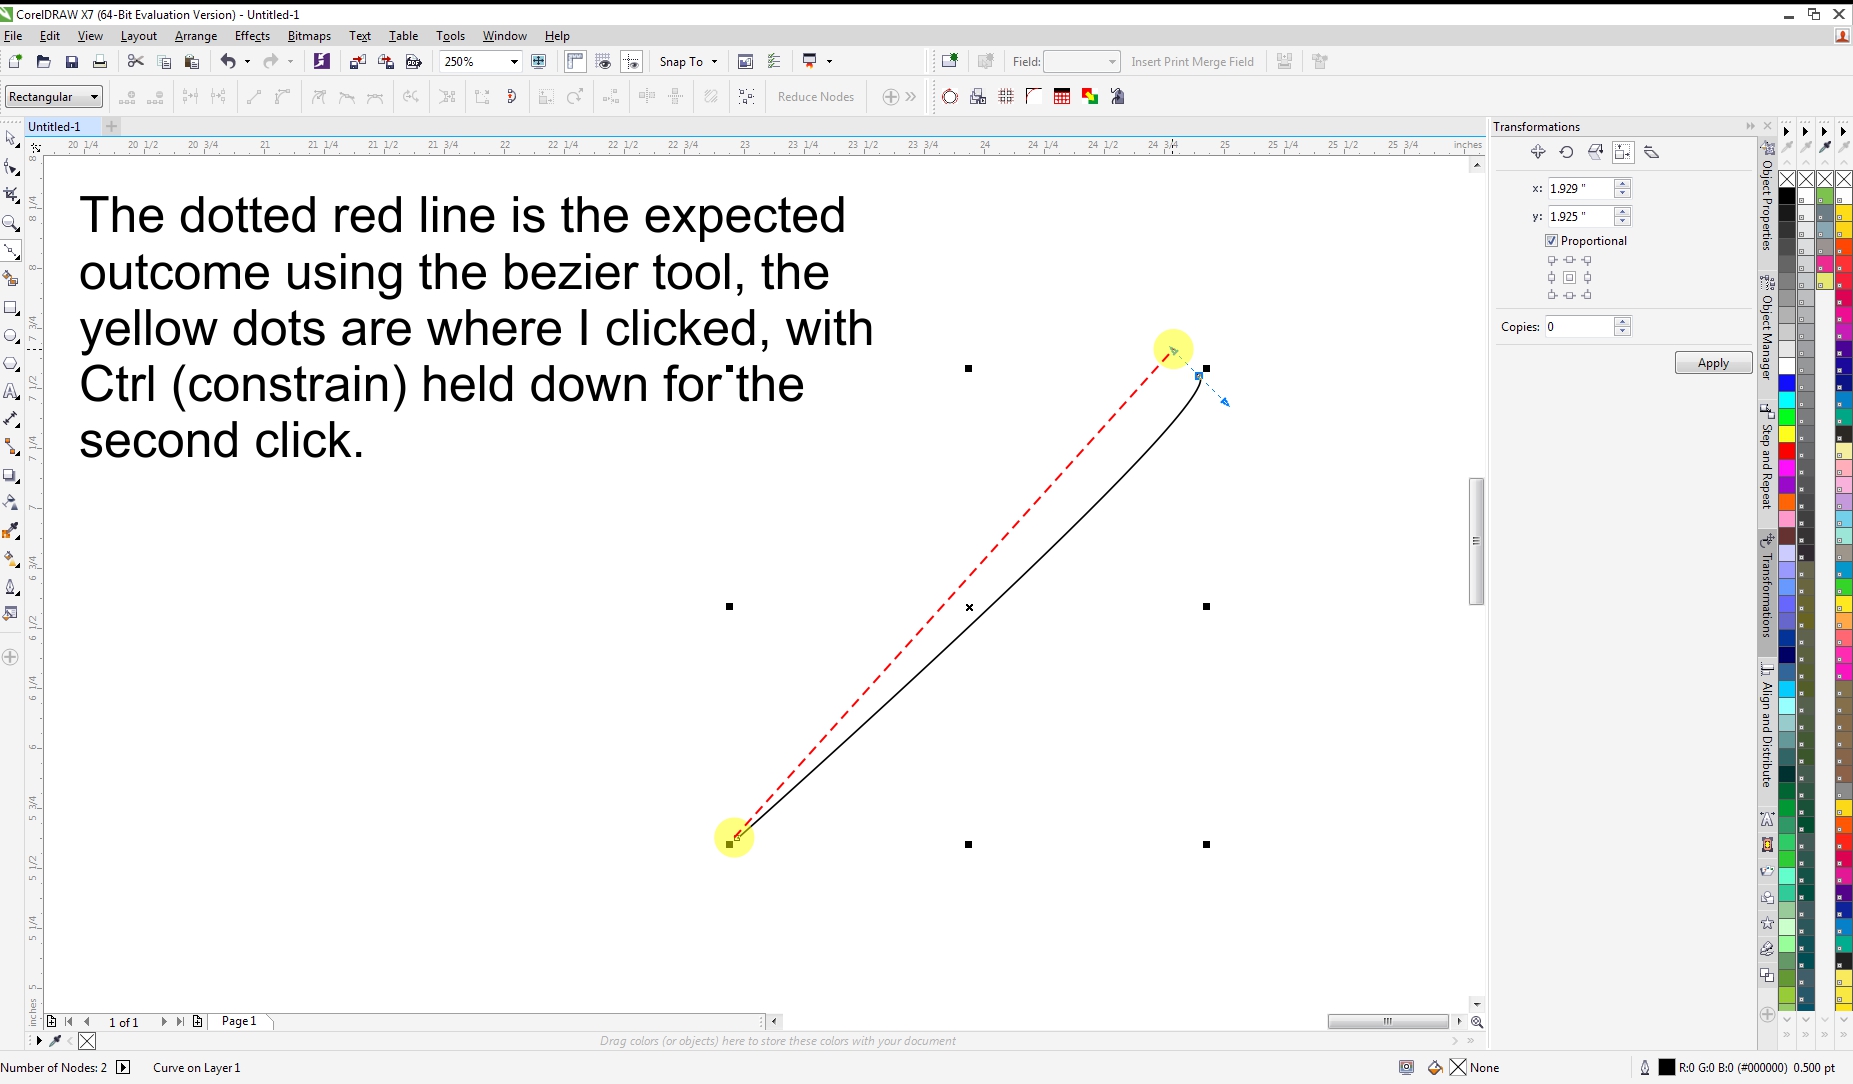Click the Undo arrow icon
Viewport: 1853px width, 1084px height.
click(228, 62)
